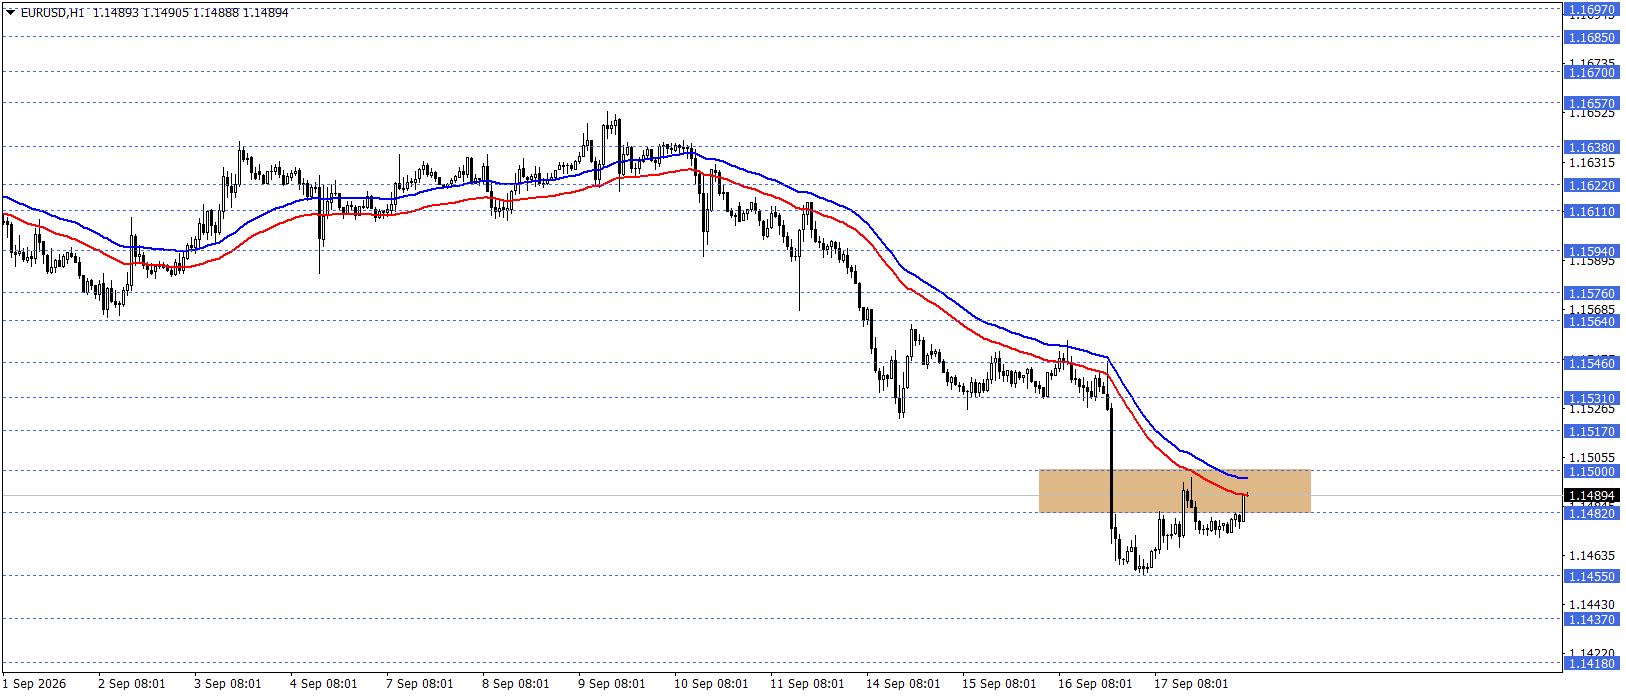Click the 4 Sep 08:01 time label
Image resolution: width=1626 pixels, height=696 pixels.
[324, 684]
